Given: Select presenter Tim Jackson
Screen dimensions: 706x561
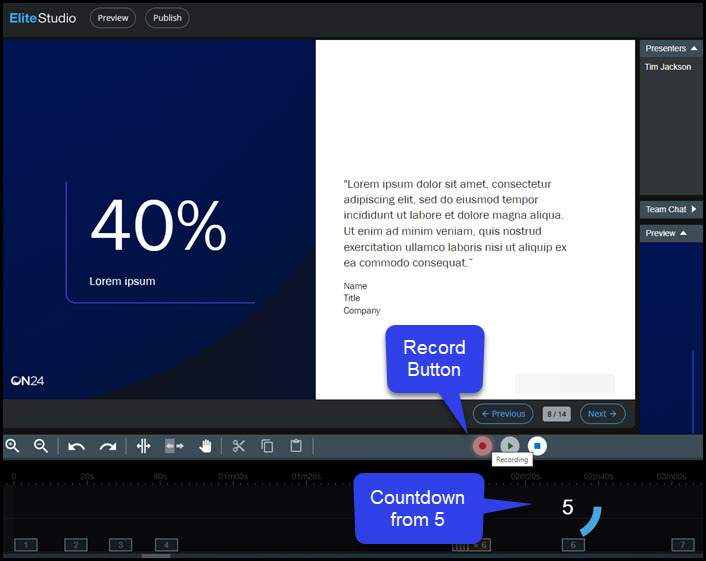Looking at the screenshot, I should pyautogui.click(x=667, y=67).
